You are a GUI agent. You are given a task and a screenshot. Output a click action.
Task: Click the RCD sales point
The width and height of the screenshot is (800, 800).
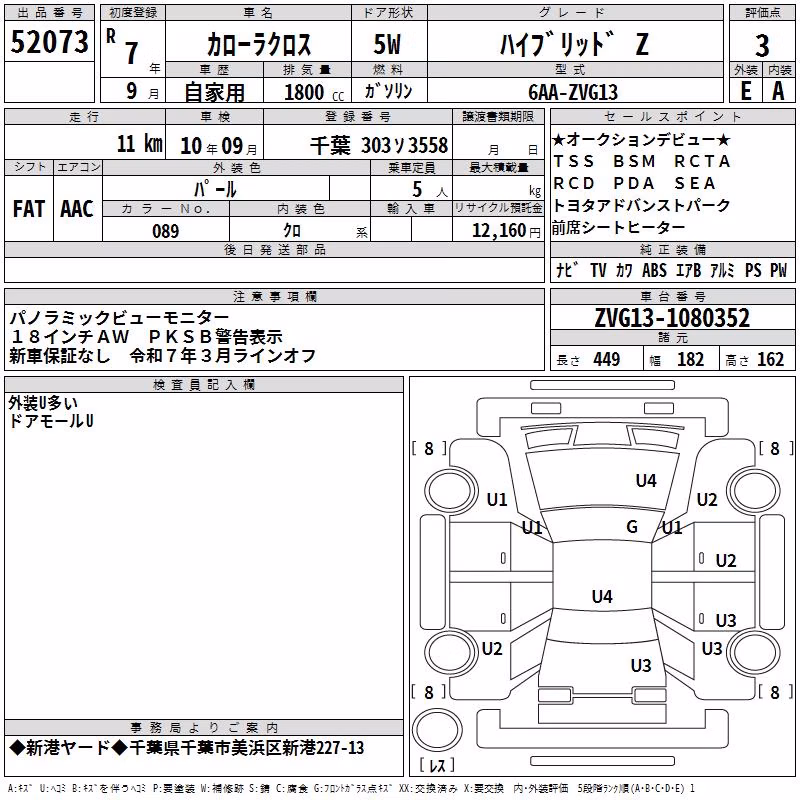[574, 183]
